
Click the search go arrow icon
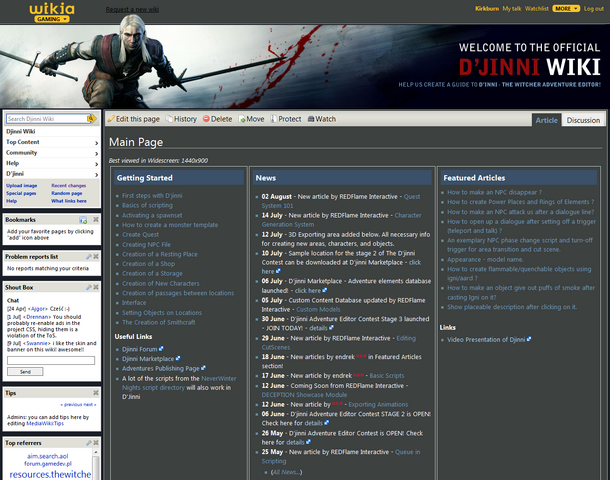pos(92,119)
